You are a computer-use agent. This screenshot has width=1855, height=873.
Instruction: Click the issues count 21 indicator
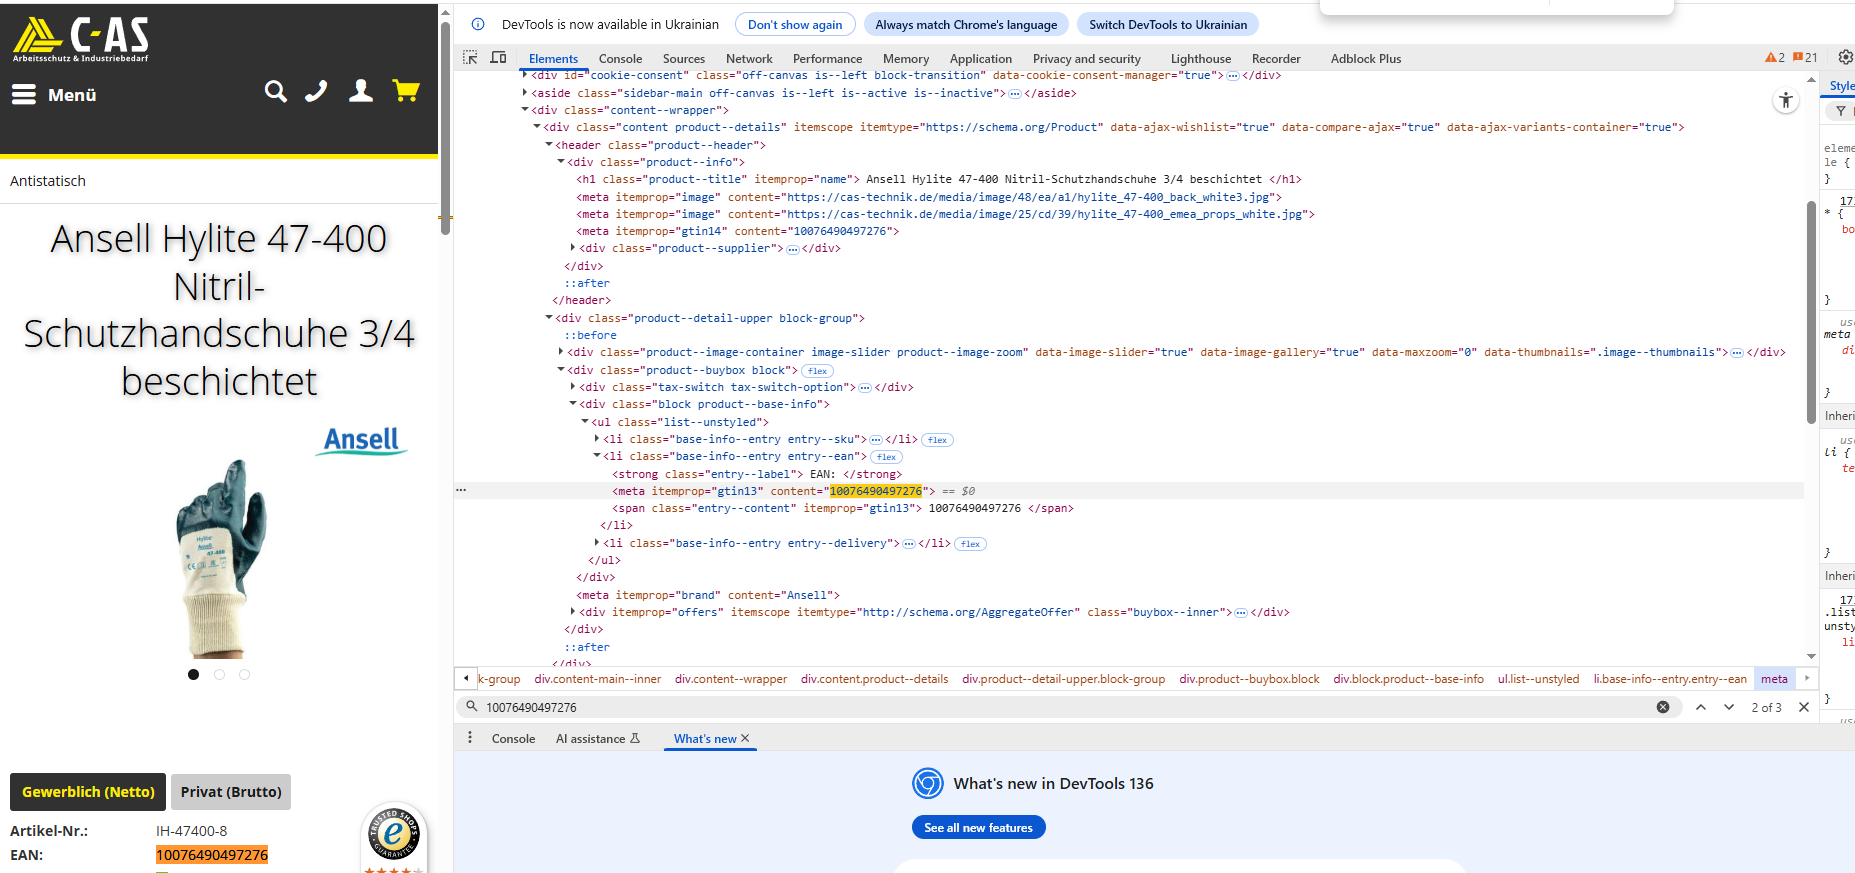(x=1805, y=58)
